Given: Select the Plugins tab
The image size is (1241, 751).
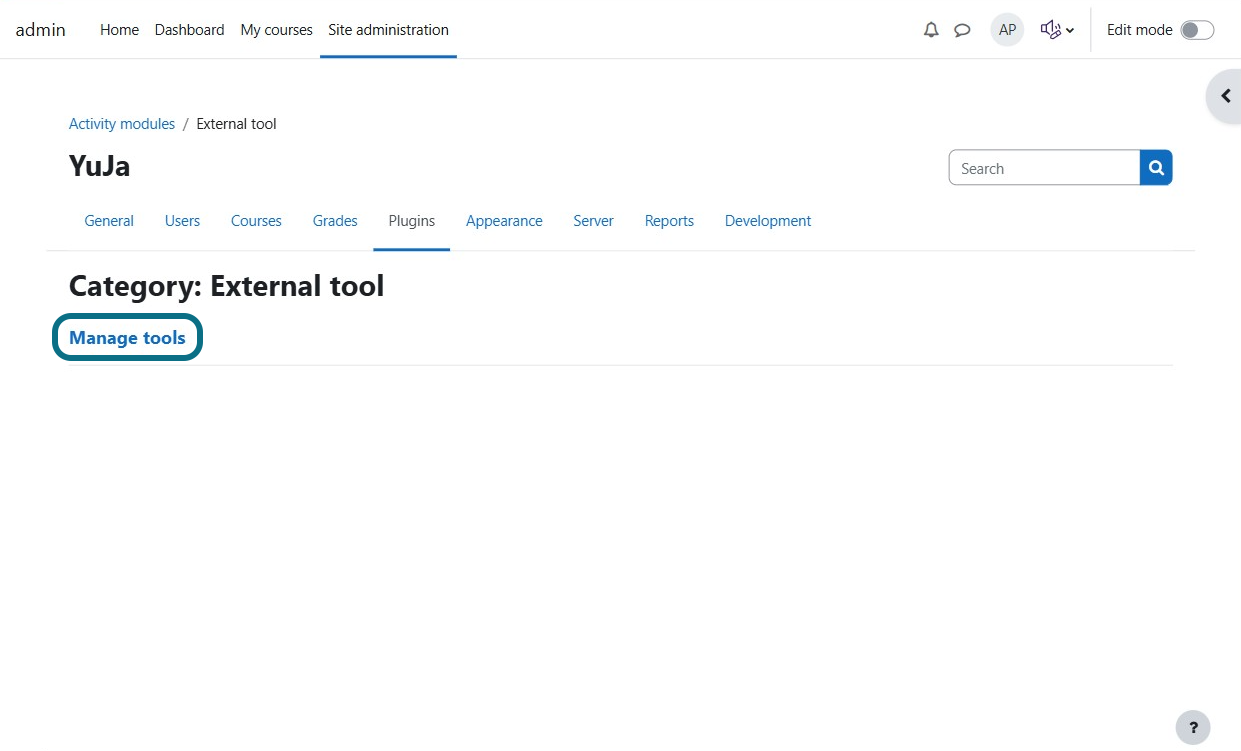Looking at the screenshot, I should point(412,221).
